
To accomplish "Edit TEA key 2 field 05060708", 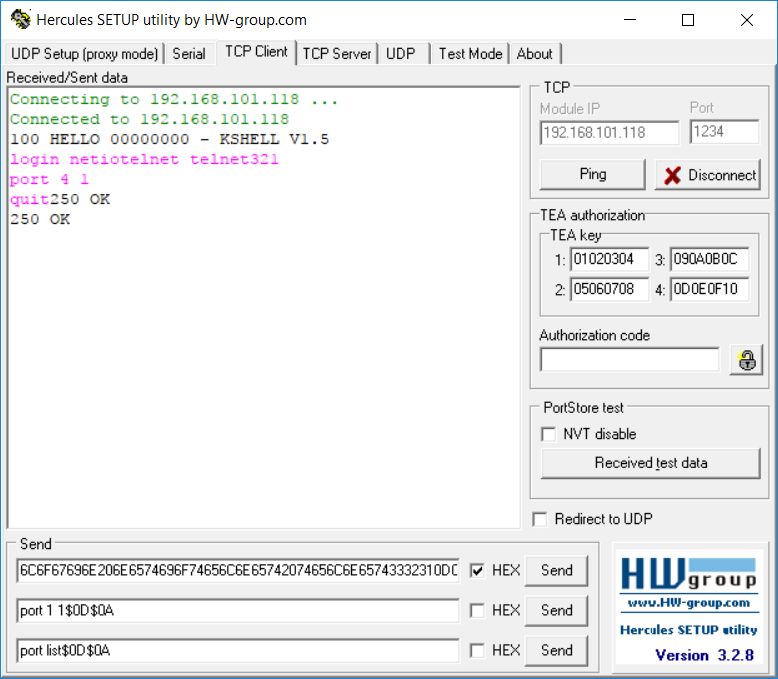I will [609, 289].
